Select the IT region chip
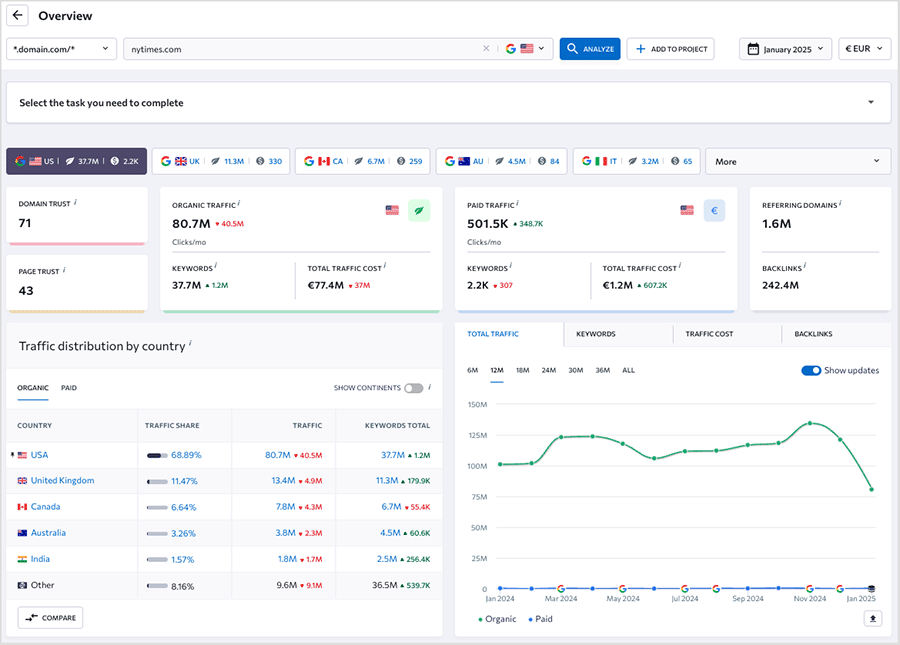Screen dimensions: 900x645 tap(637, 161)
